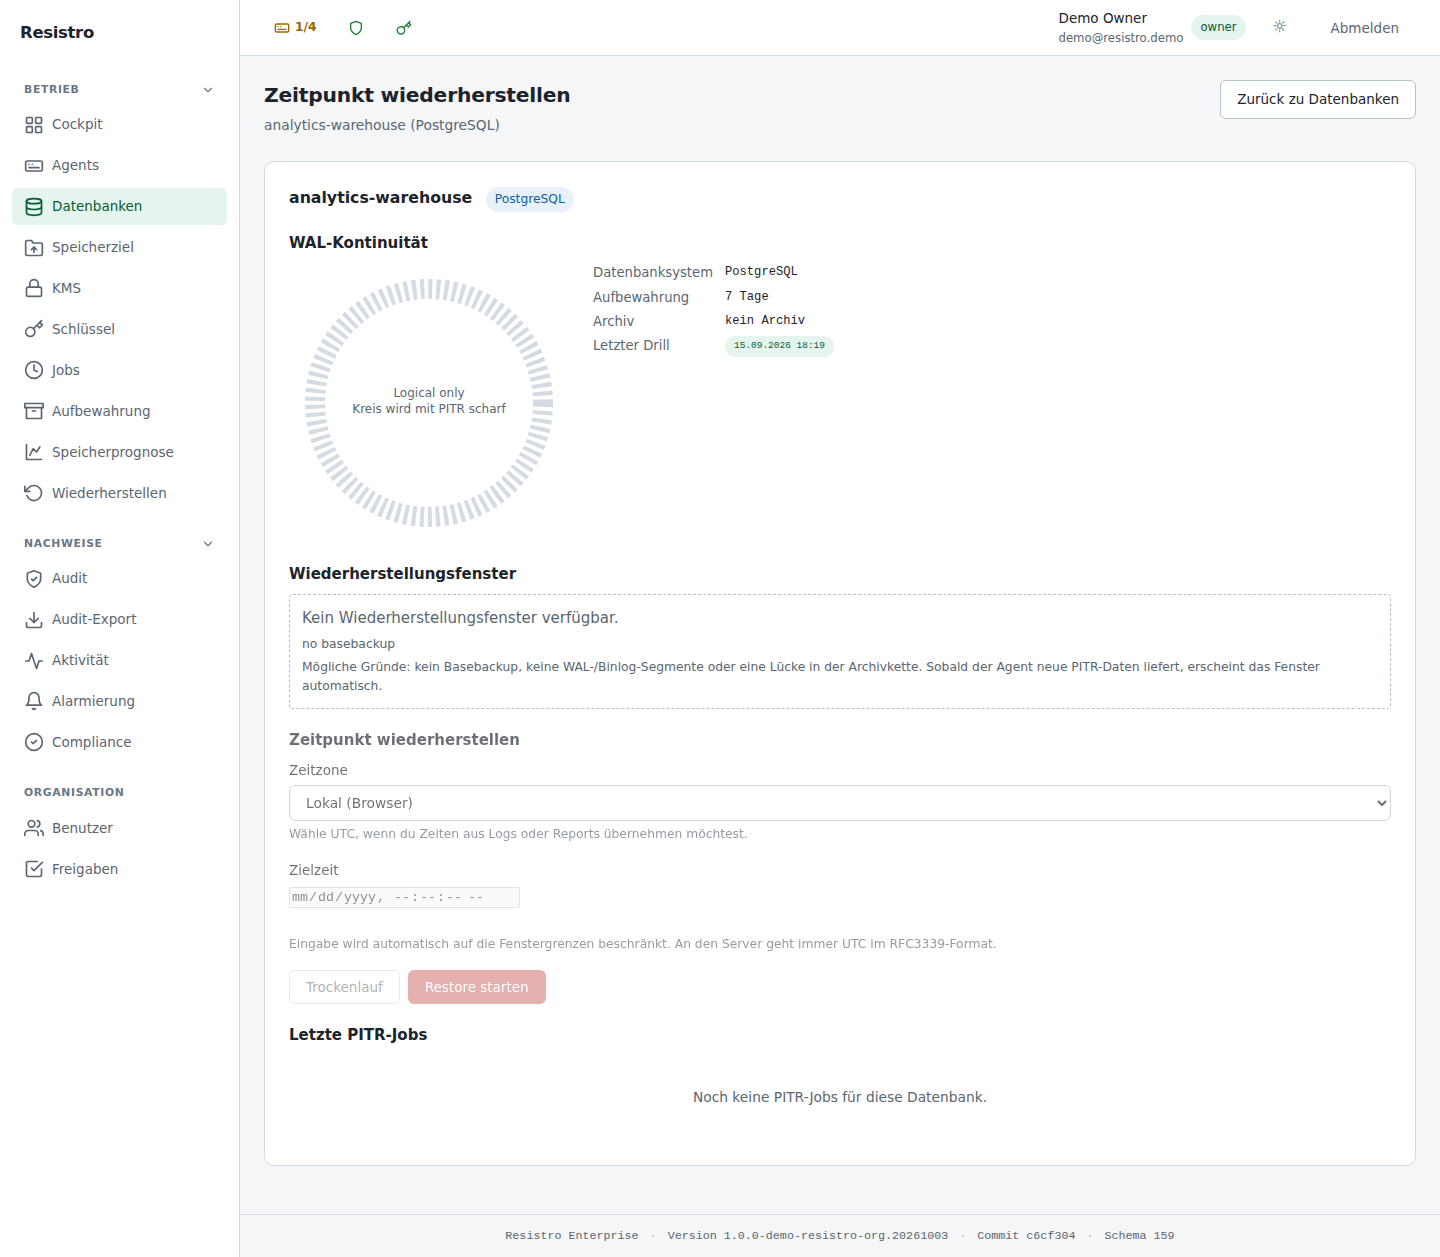The image size is (1440, 1257).
Task: Click the Jobs clock icon
Action: click(x=34, y=371)
